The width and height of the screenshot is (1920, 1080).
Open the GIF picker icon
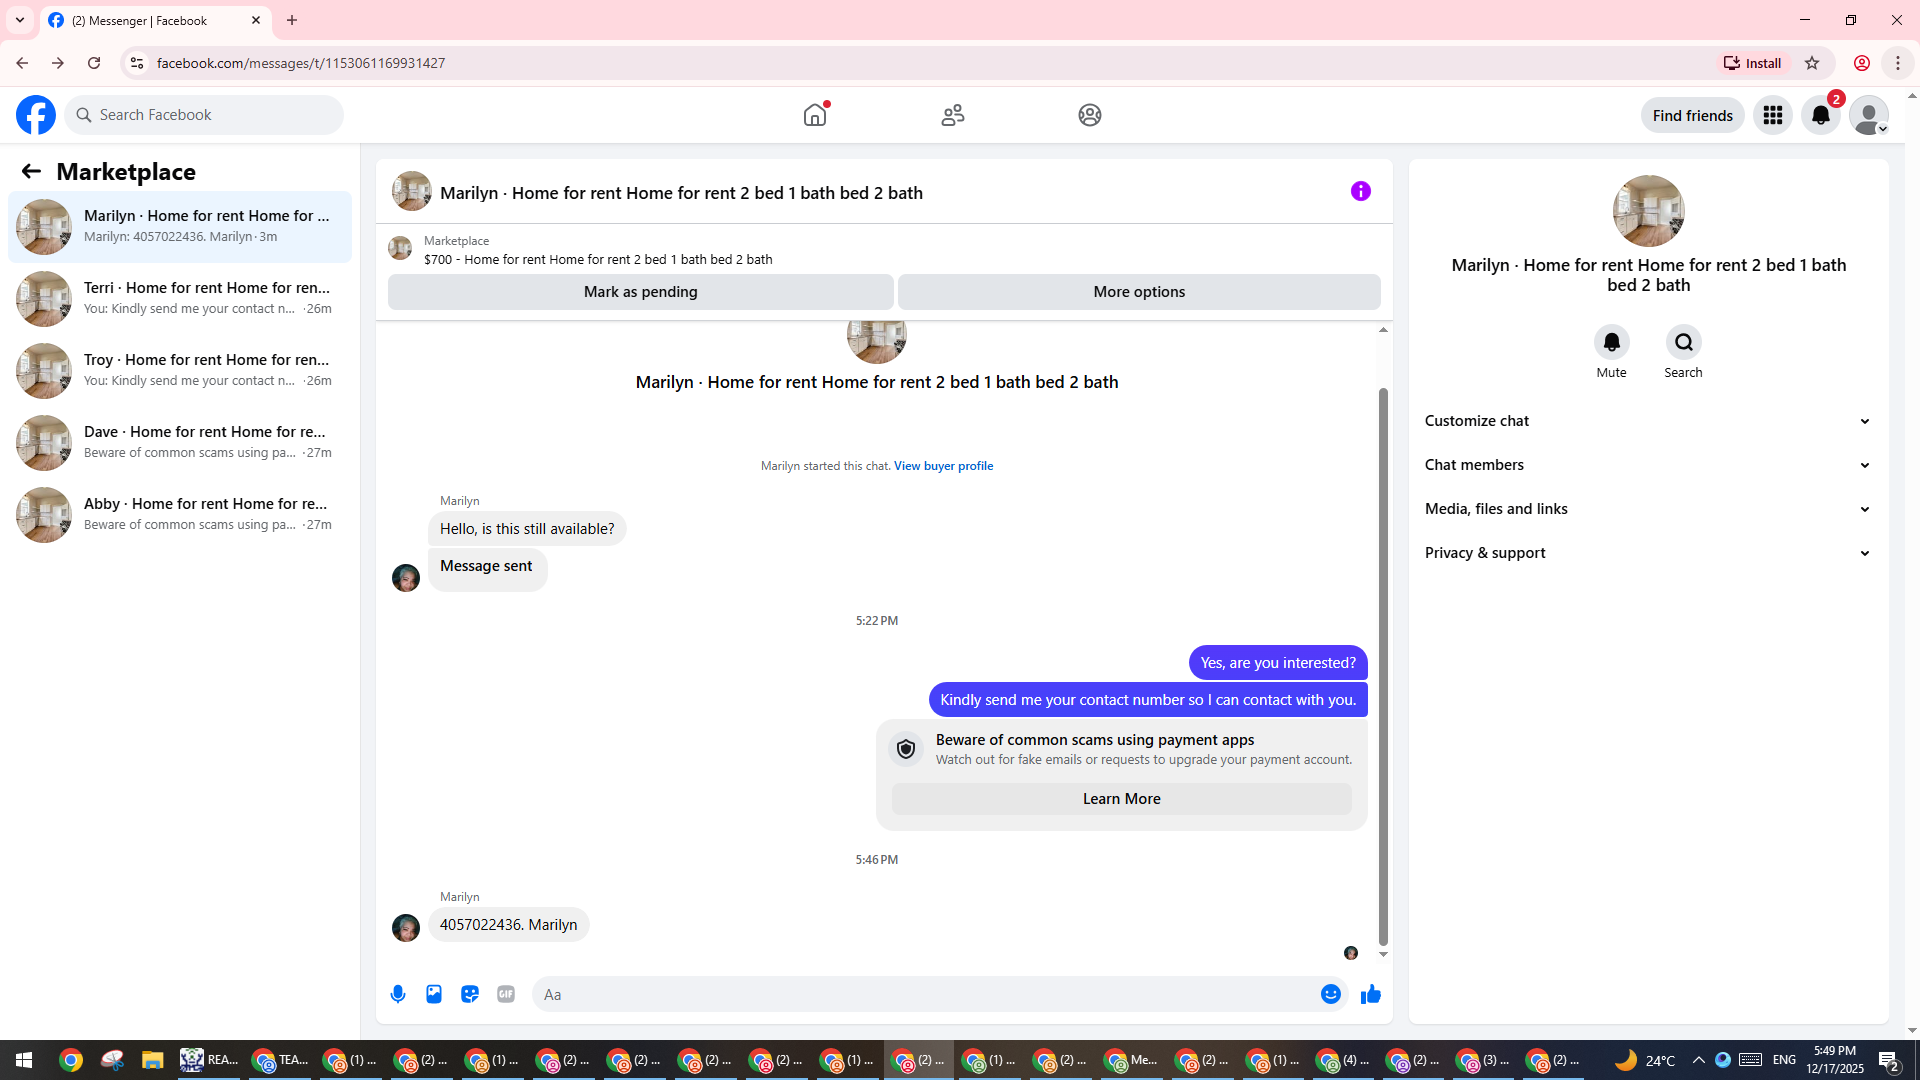(506, 994)
